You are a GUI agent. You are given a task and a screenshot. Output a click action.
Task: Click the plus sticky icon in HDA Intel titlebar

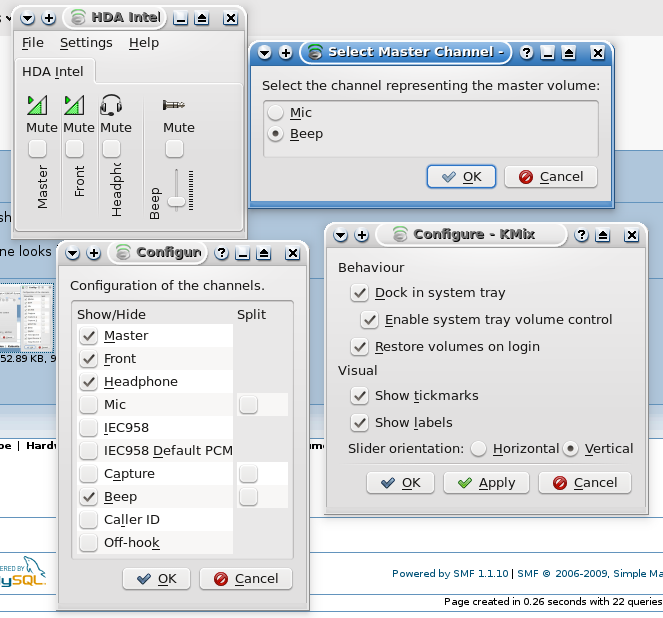pyautogui.click(x=49, y=18)
